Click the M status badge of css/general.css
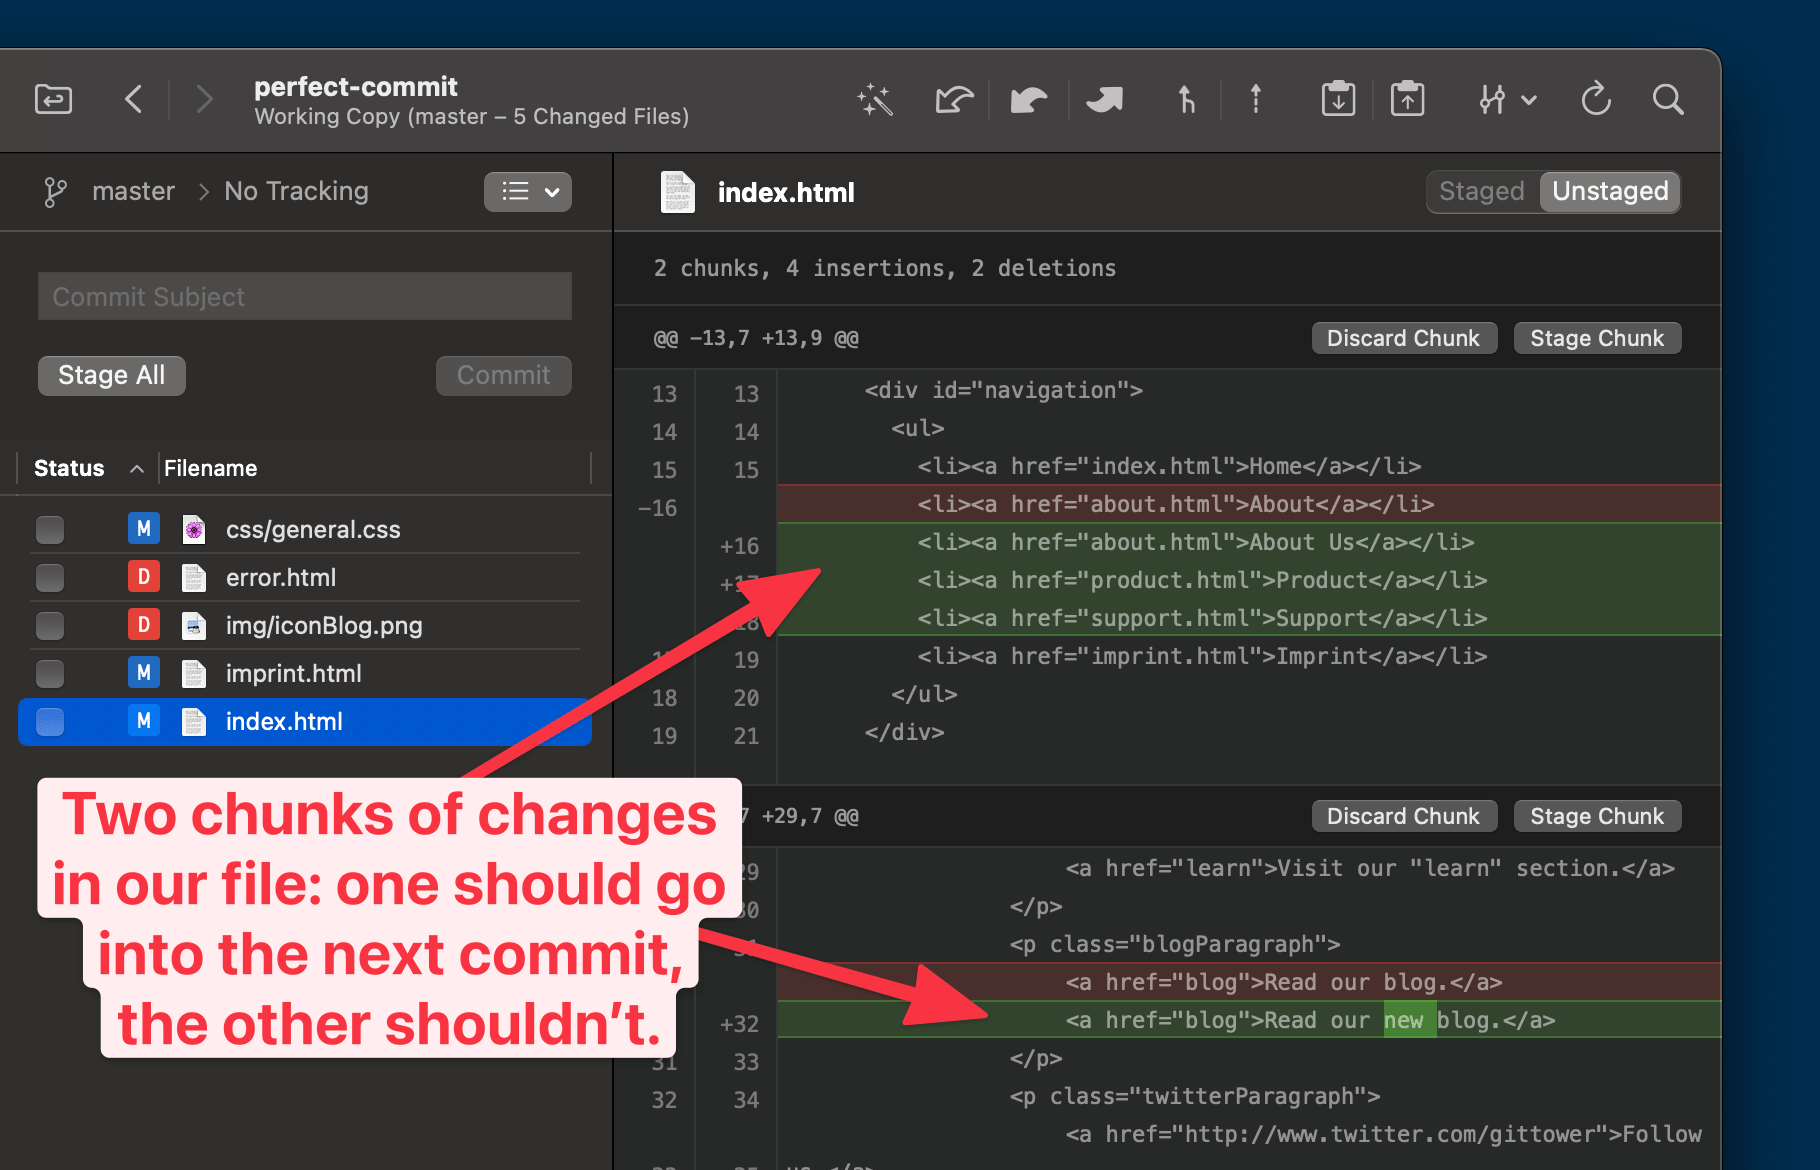 click(x=144, y=528)
